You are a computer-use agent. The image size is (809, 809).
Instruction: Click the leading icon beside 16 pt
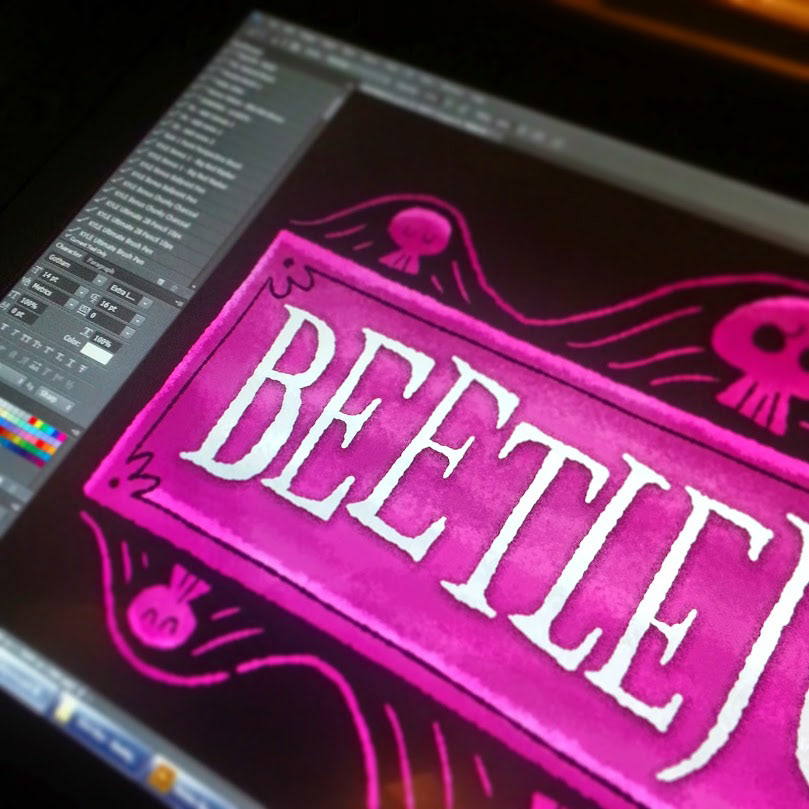click(x=95, y=297)
